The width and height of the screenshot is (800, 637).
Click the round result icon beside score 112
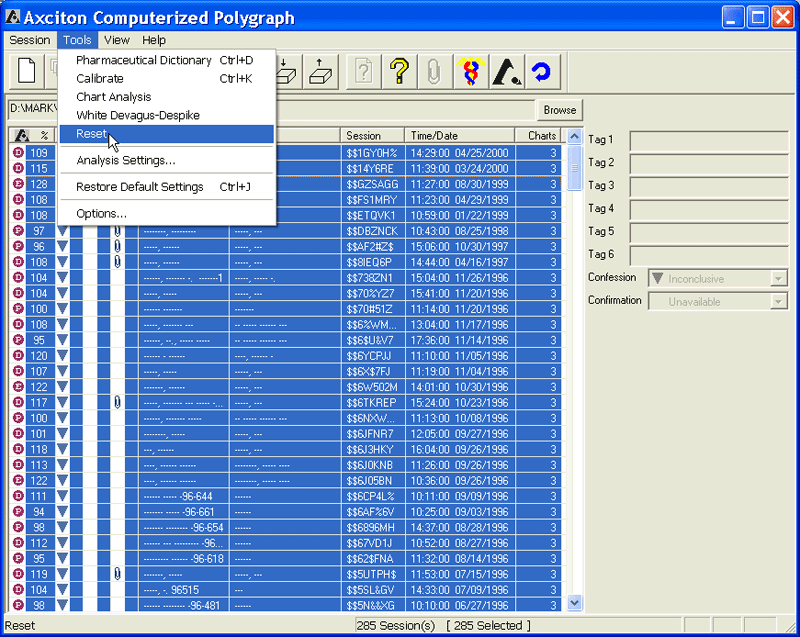click(x=18, y=543)
